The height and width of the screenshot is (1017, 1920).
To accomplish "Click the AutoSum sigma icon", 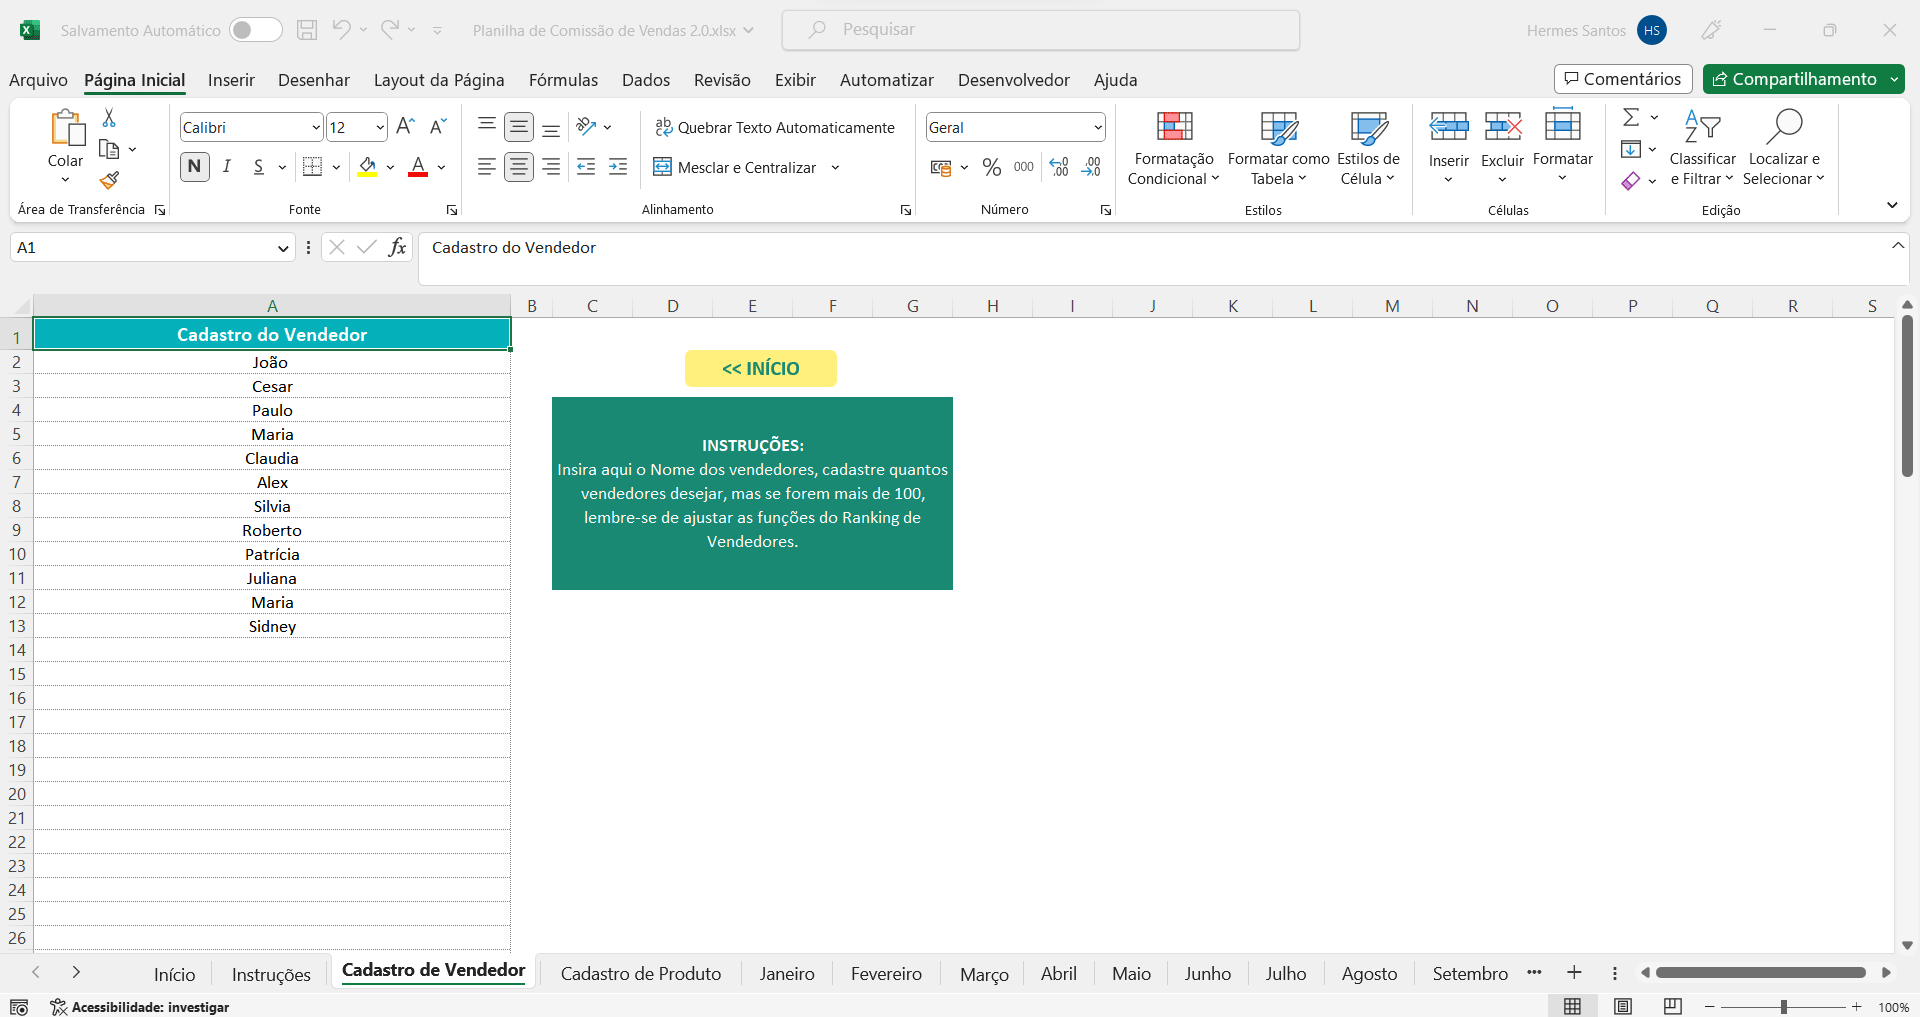I will click(1631, 117).
